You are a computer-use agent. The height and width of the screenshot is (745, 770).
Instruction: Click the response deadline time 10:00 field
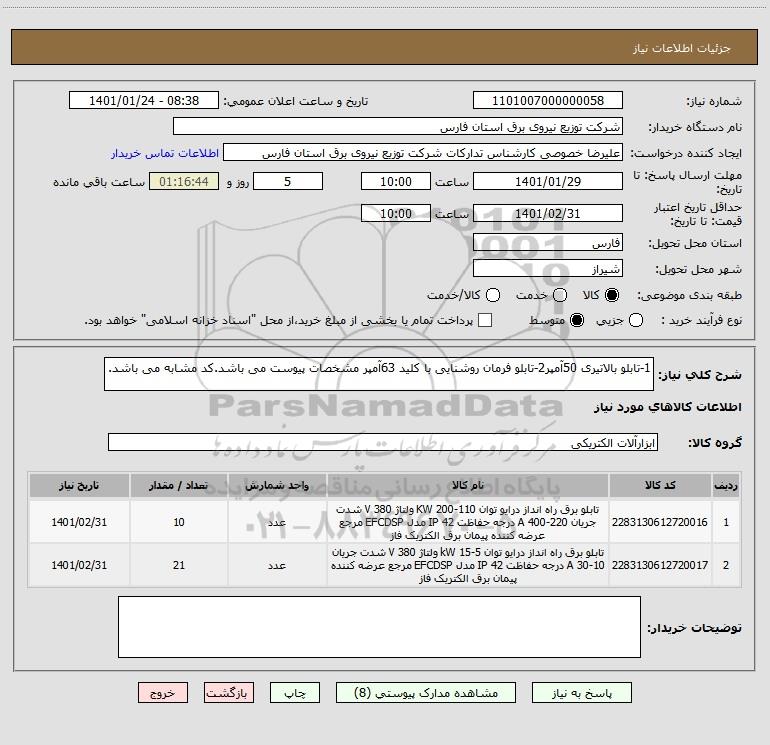click(x=396, y=181)
